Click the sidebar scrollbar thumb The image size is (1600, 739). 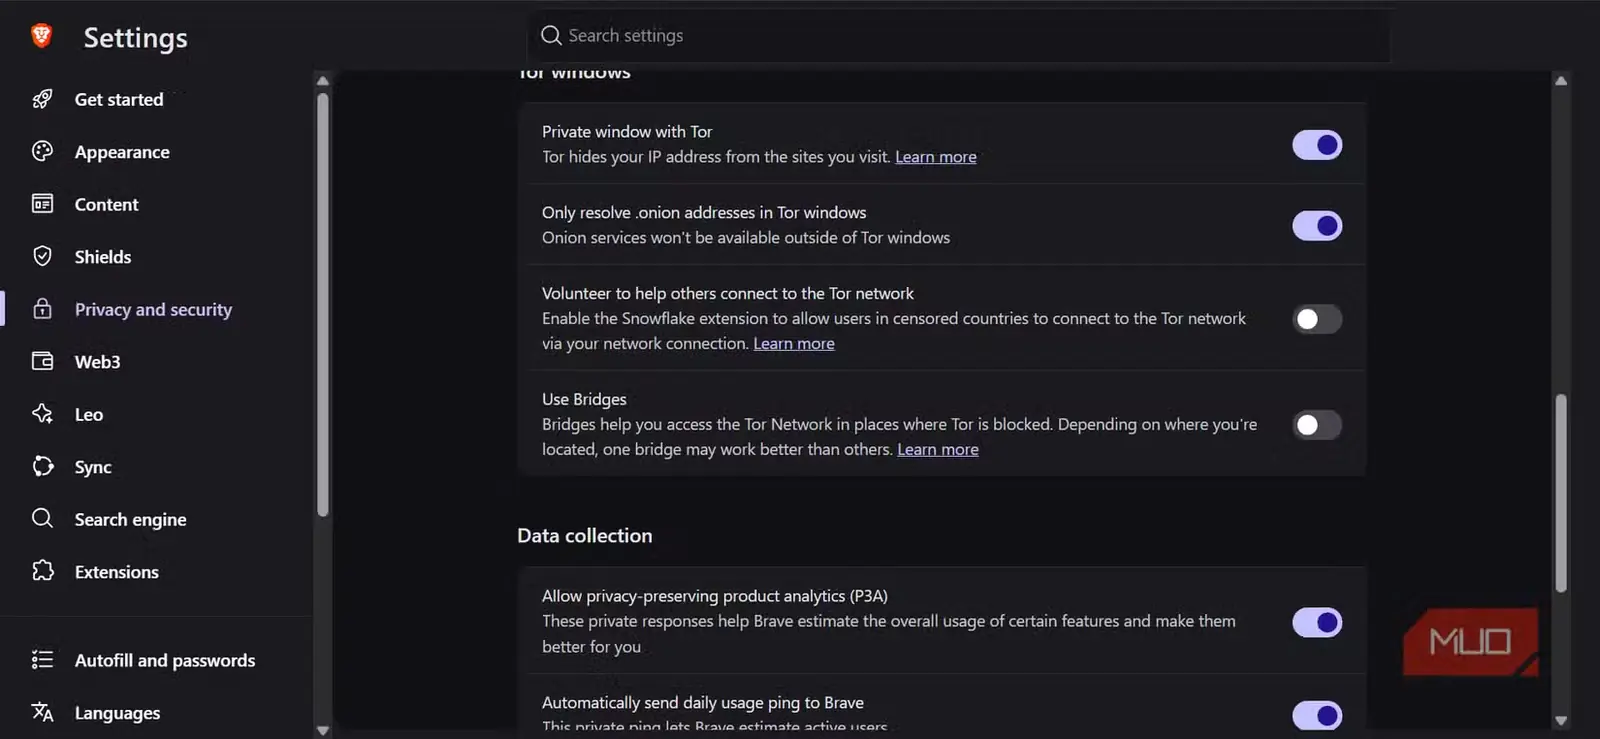(x=322, y=305)
